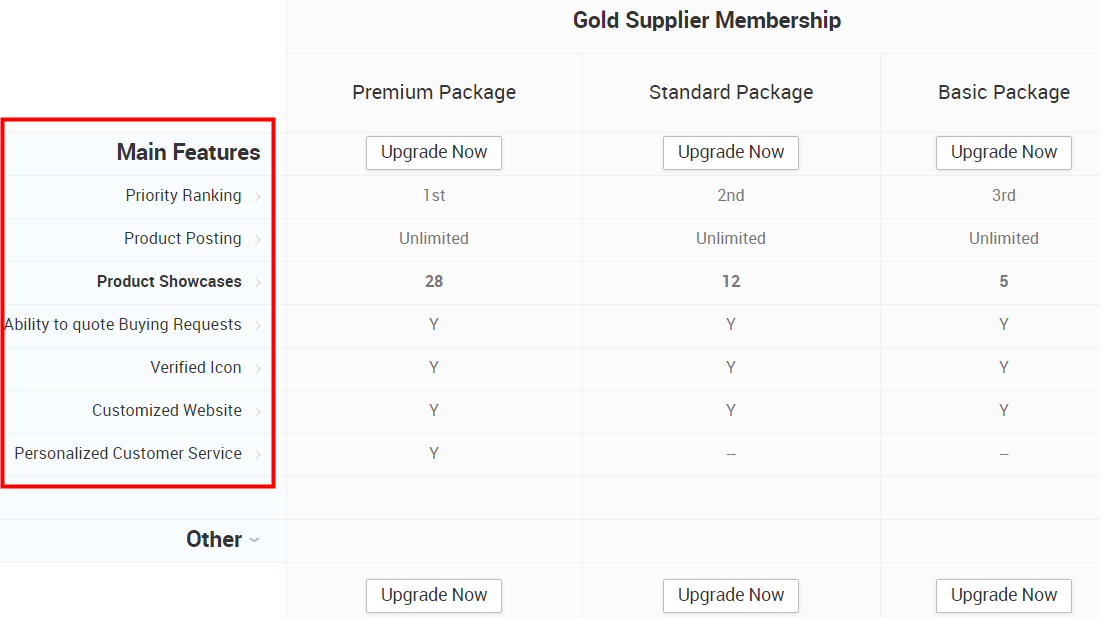Click the Premium Package column header
The width and height of the screenshot is (1100, 618).
pos(434,92)
